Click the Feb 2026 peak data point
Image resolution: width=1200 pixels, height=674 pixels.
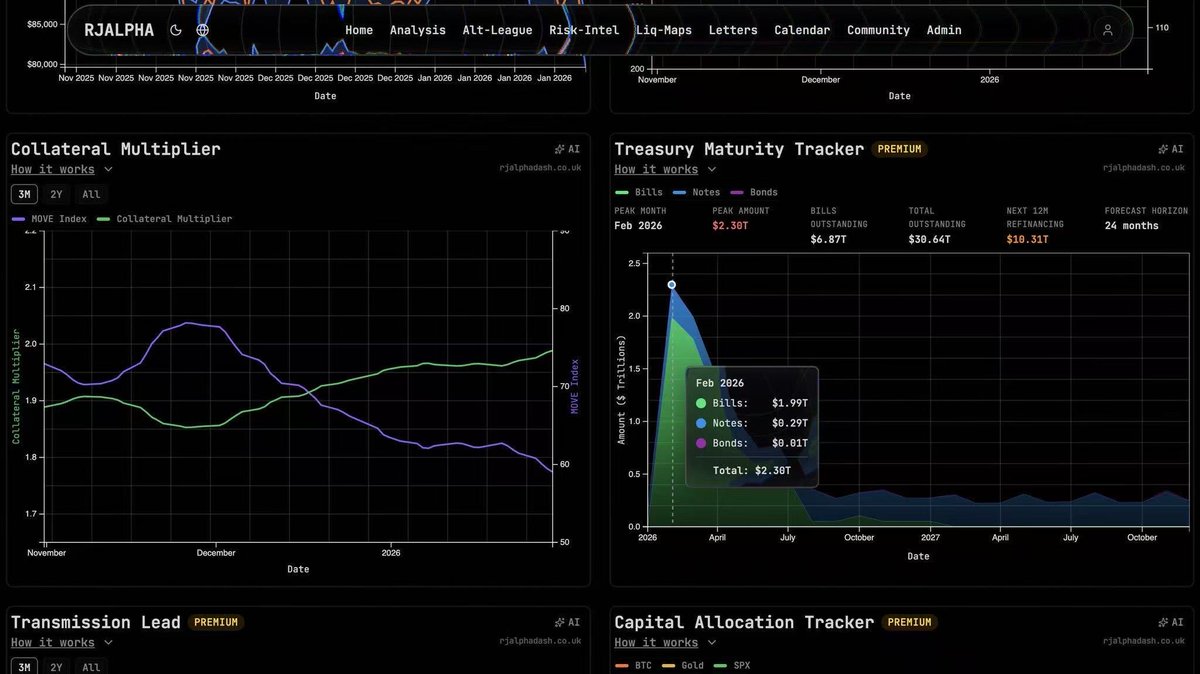pos(672,285)
